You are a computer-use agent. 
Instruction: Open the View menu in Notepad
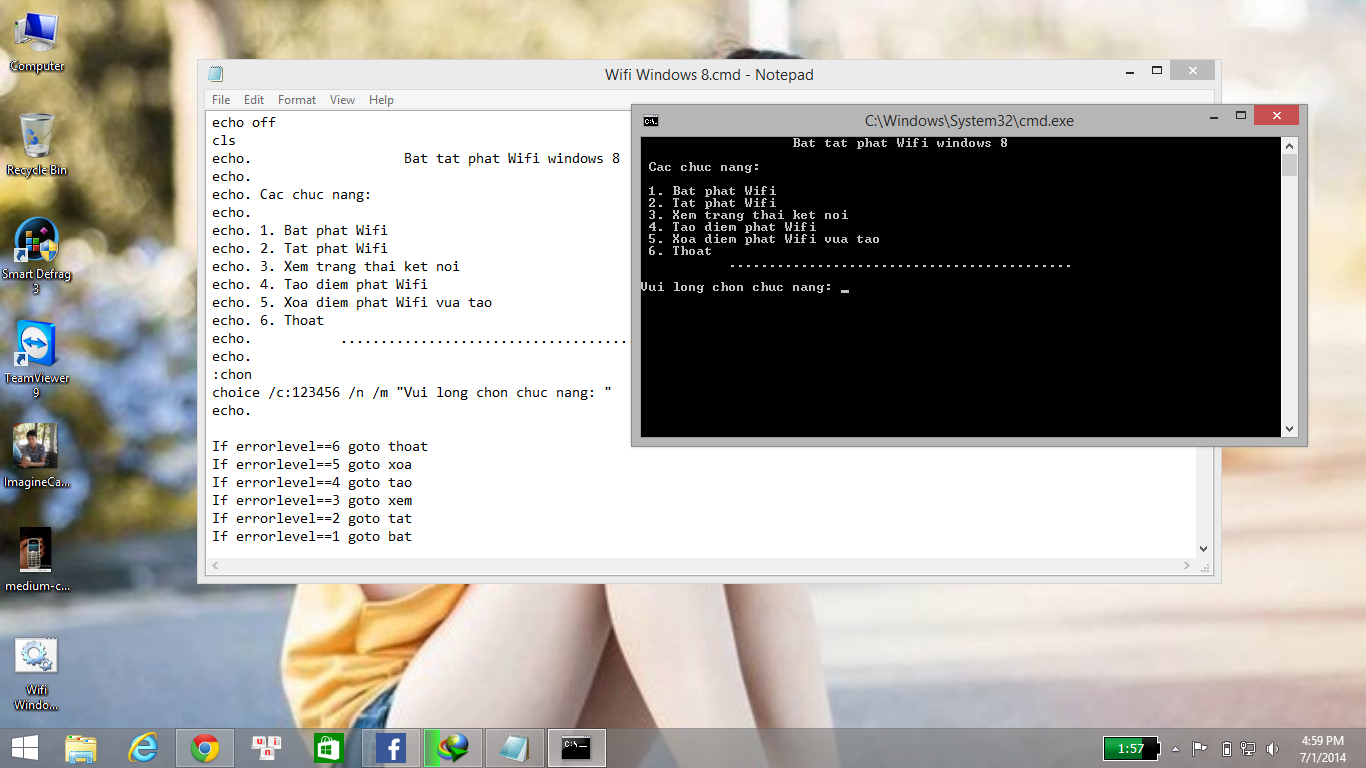[342, 100]
